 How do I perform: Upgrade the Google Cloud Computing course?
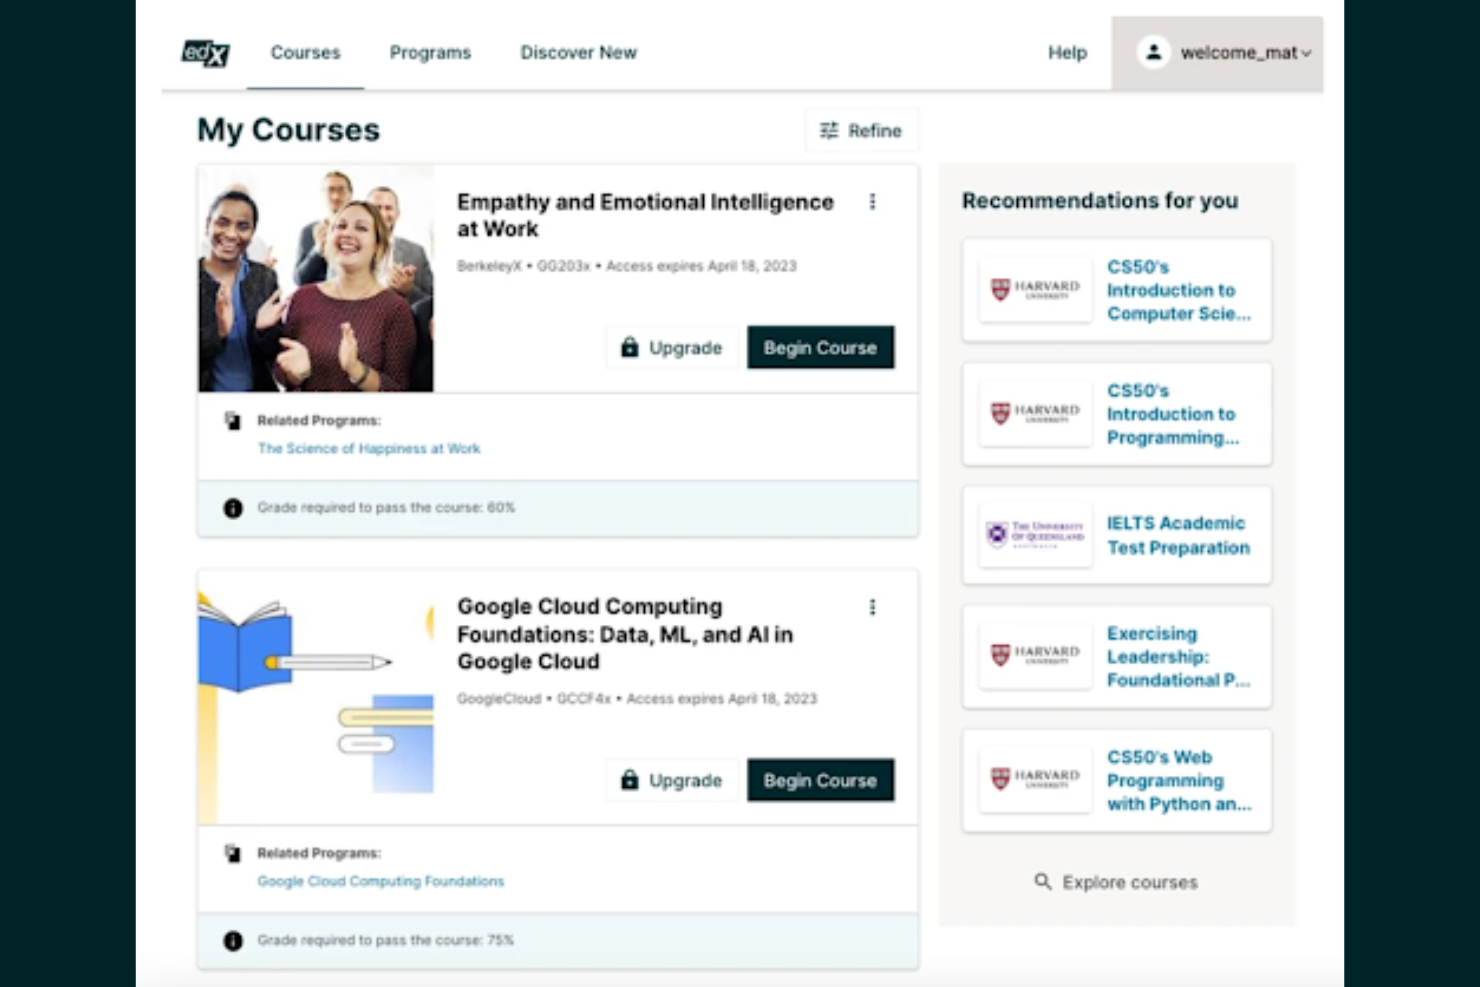[x=672, y=781]
